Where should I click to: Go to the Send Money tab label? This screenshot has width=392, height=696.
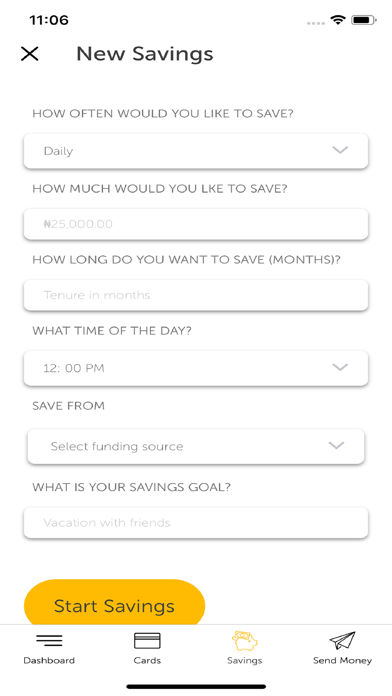click(x=342, y=660)
